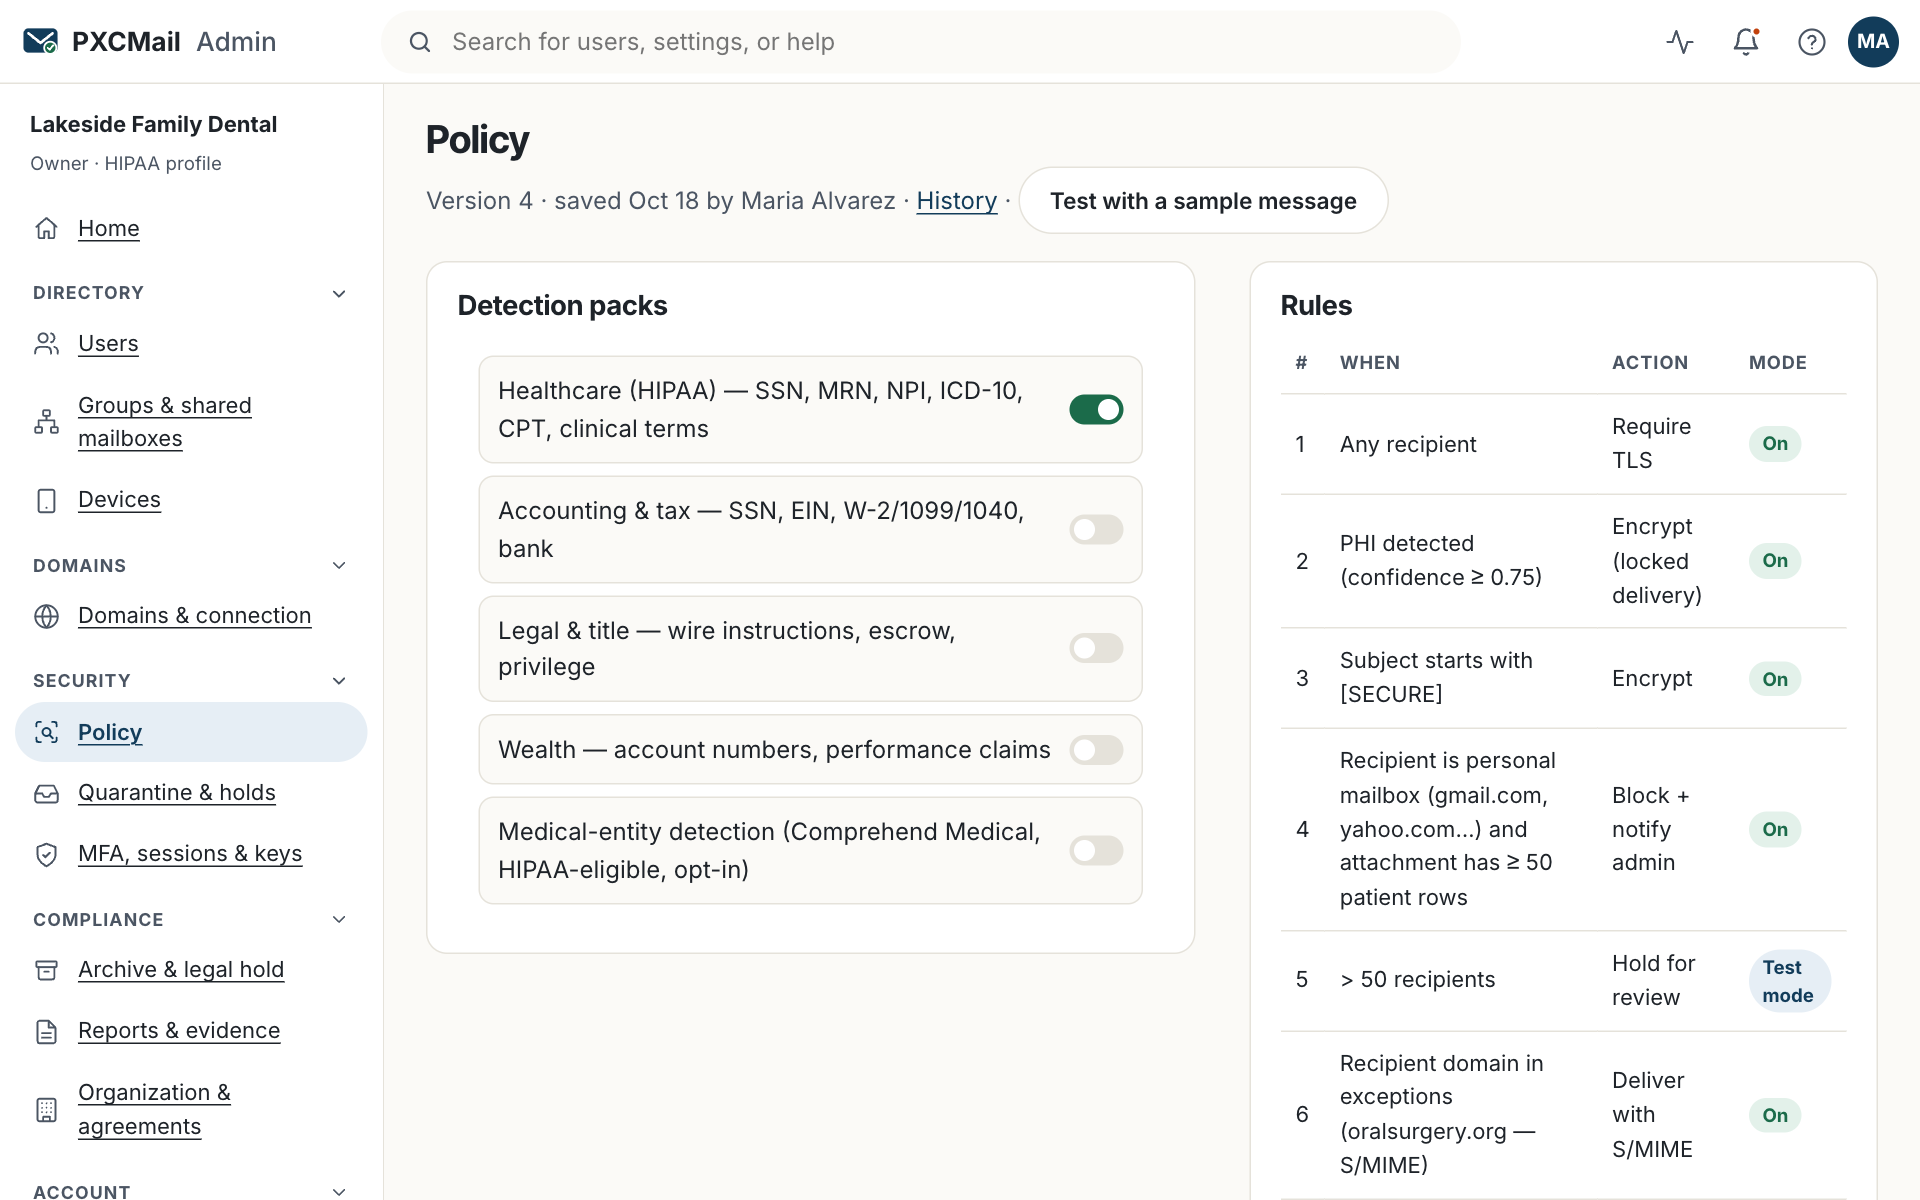Click the Policy scan icon in the sidebar

click(46, 732)
